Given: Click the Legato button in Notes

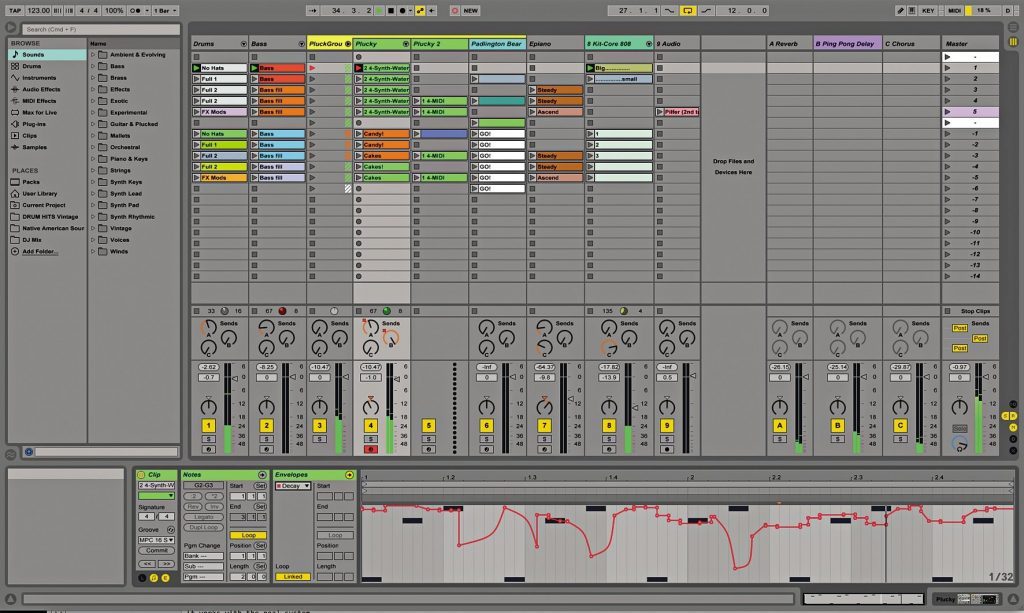Looking at the screenshot, I should point(203,517).
